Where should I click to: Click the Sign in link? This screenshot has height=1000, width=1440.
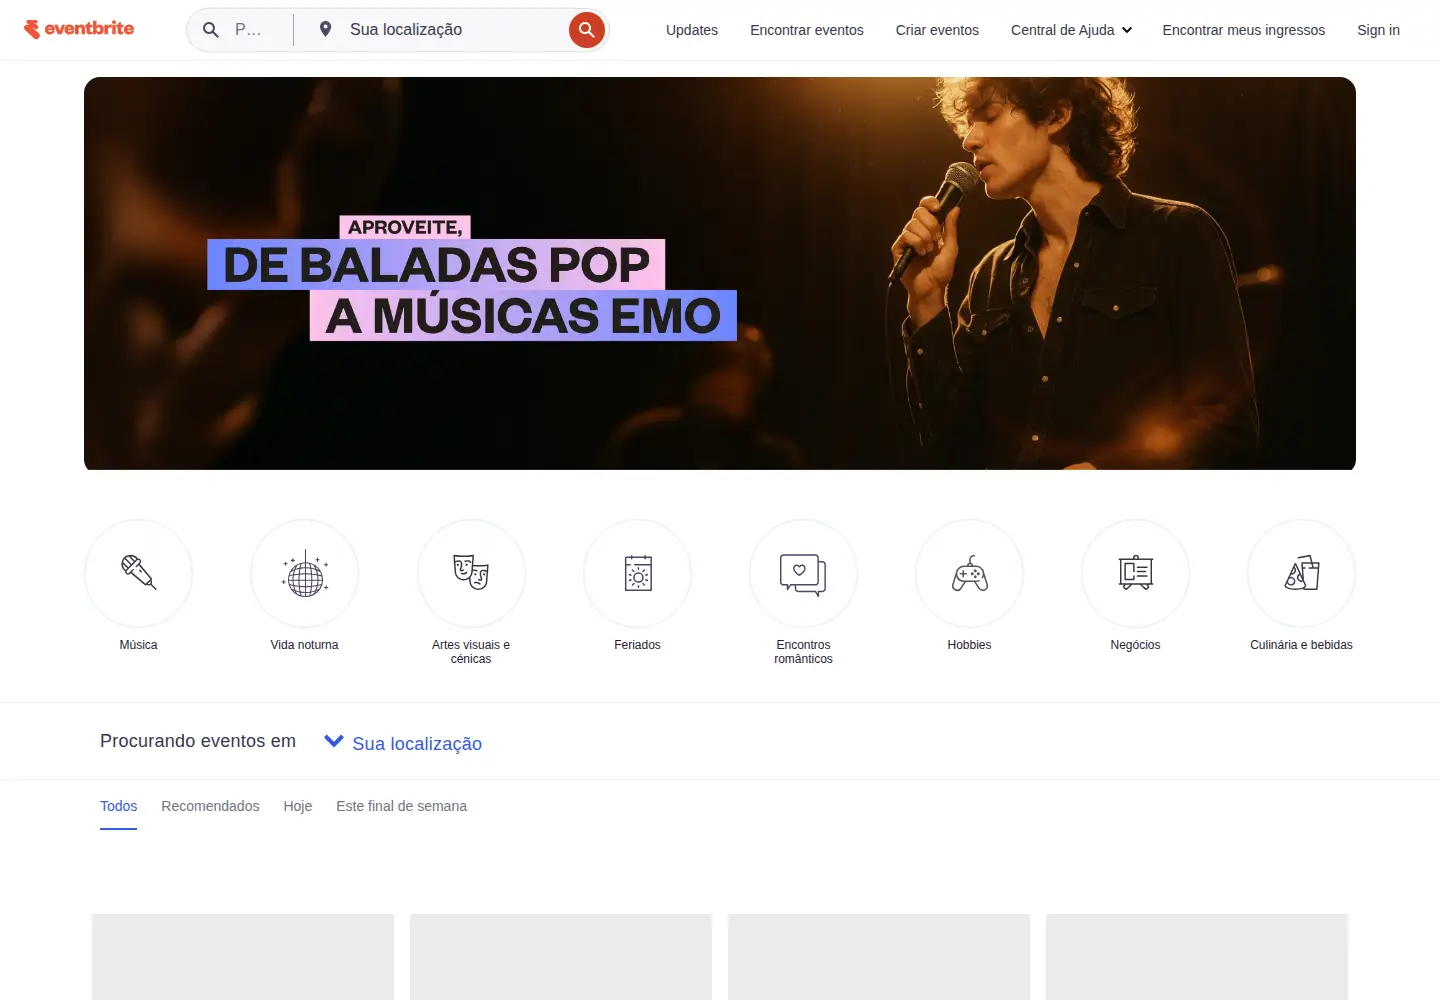[x=1378, y=30]
